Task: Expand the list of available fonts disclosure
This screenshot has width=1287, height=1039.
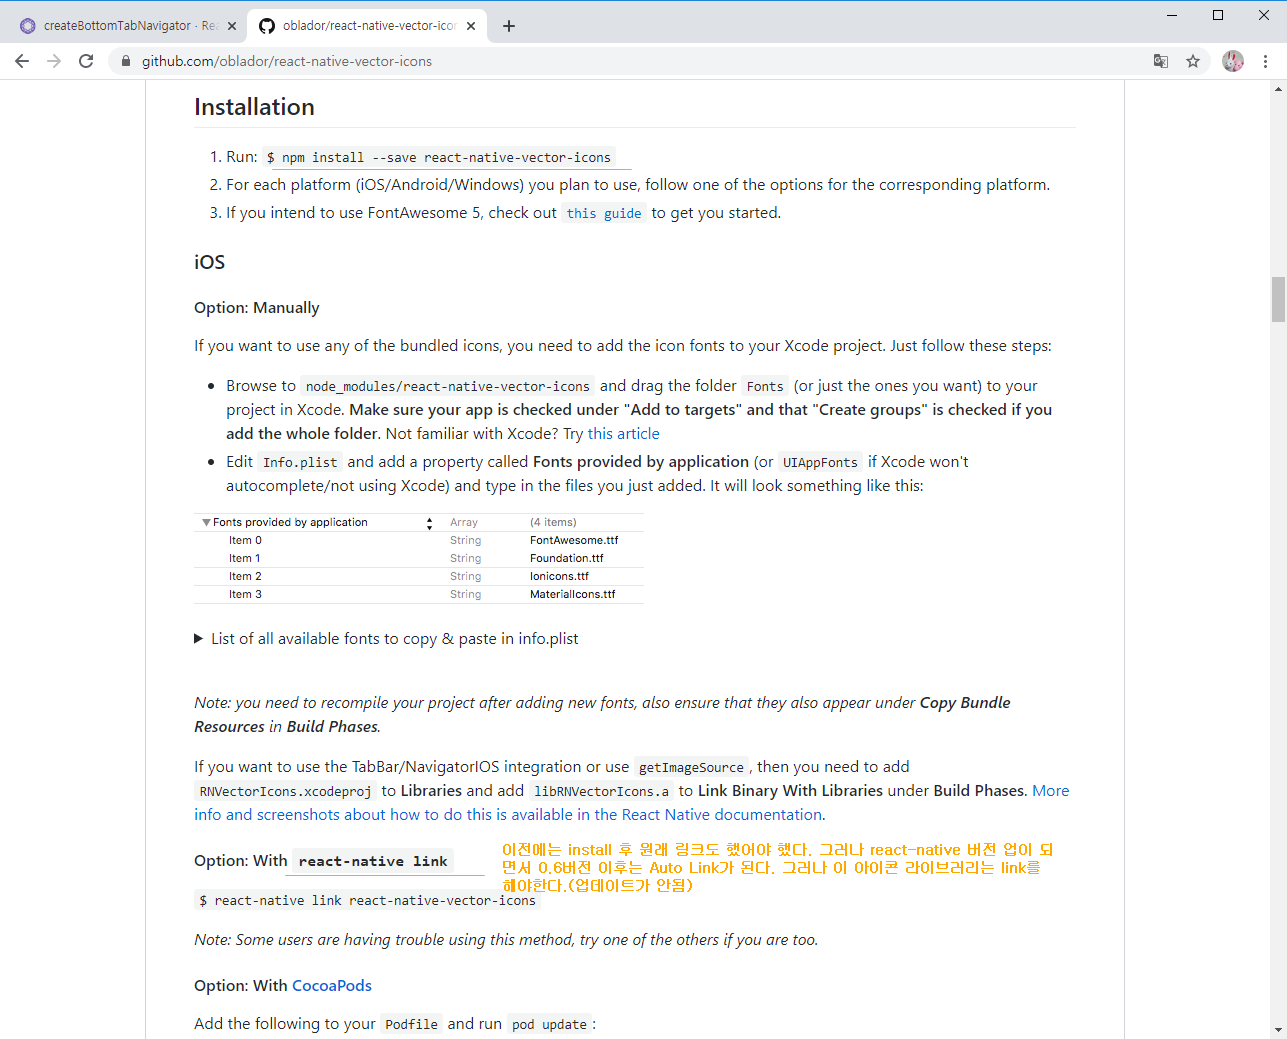Action: [x=386, y=638]
